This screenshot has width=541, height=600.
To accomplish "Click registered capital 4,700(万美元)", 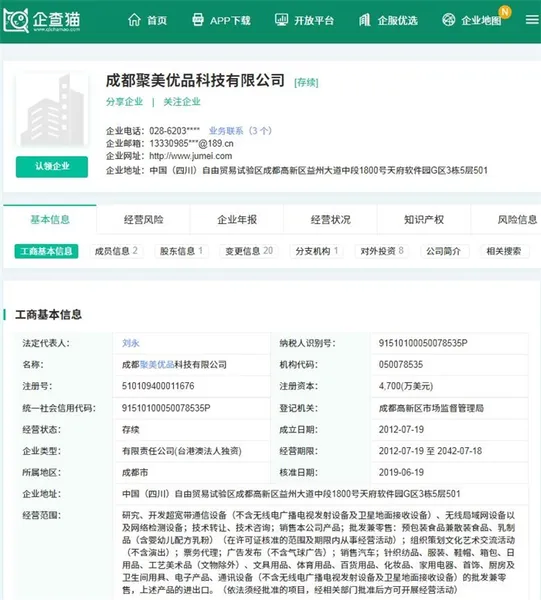I will [406, 386].
